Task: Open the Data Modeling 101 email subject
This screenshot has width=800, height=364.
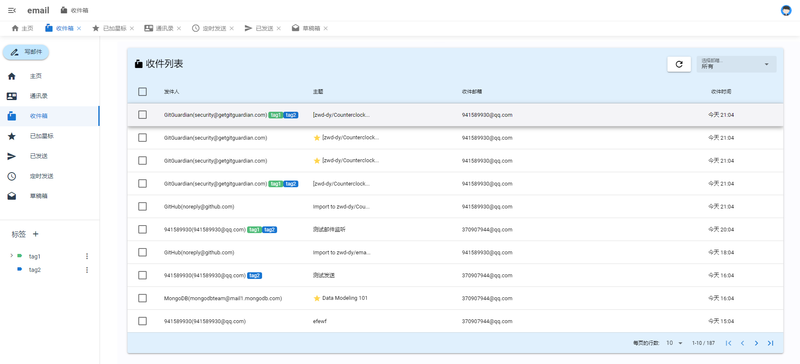Action: 344,298
